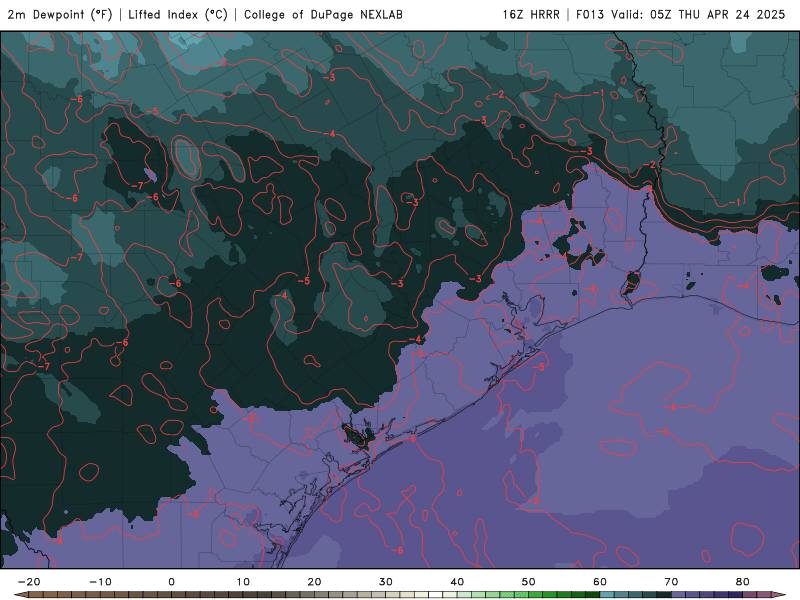The height and width of the screenshot is (600, 800).
Task: Click the '2m Dewpoint (°F)' title text
Action: 60,14
